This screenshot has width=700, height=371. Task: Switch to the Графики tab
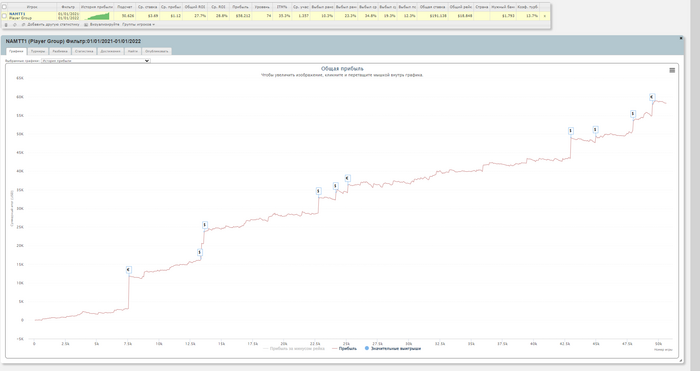[16, 51]
